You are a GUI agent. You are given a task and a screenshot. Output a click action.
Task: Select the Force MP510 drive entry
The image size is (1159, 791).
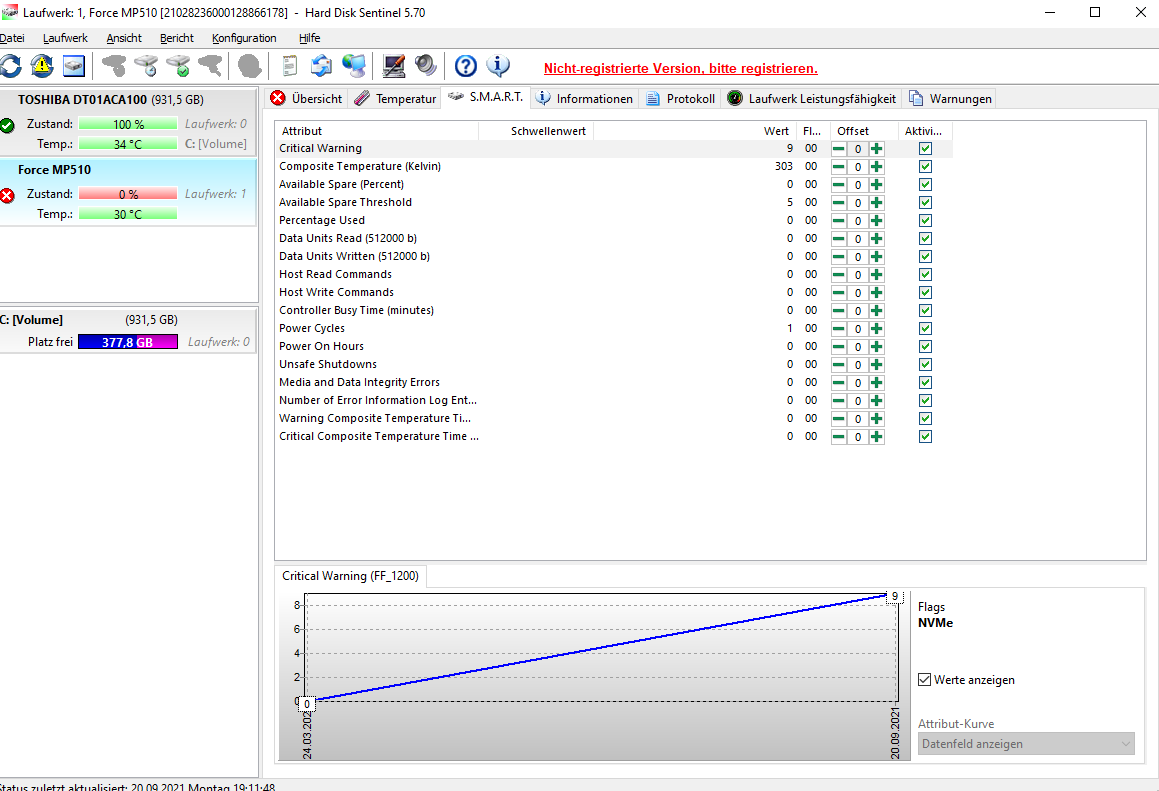click(127, 191)
